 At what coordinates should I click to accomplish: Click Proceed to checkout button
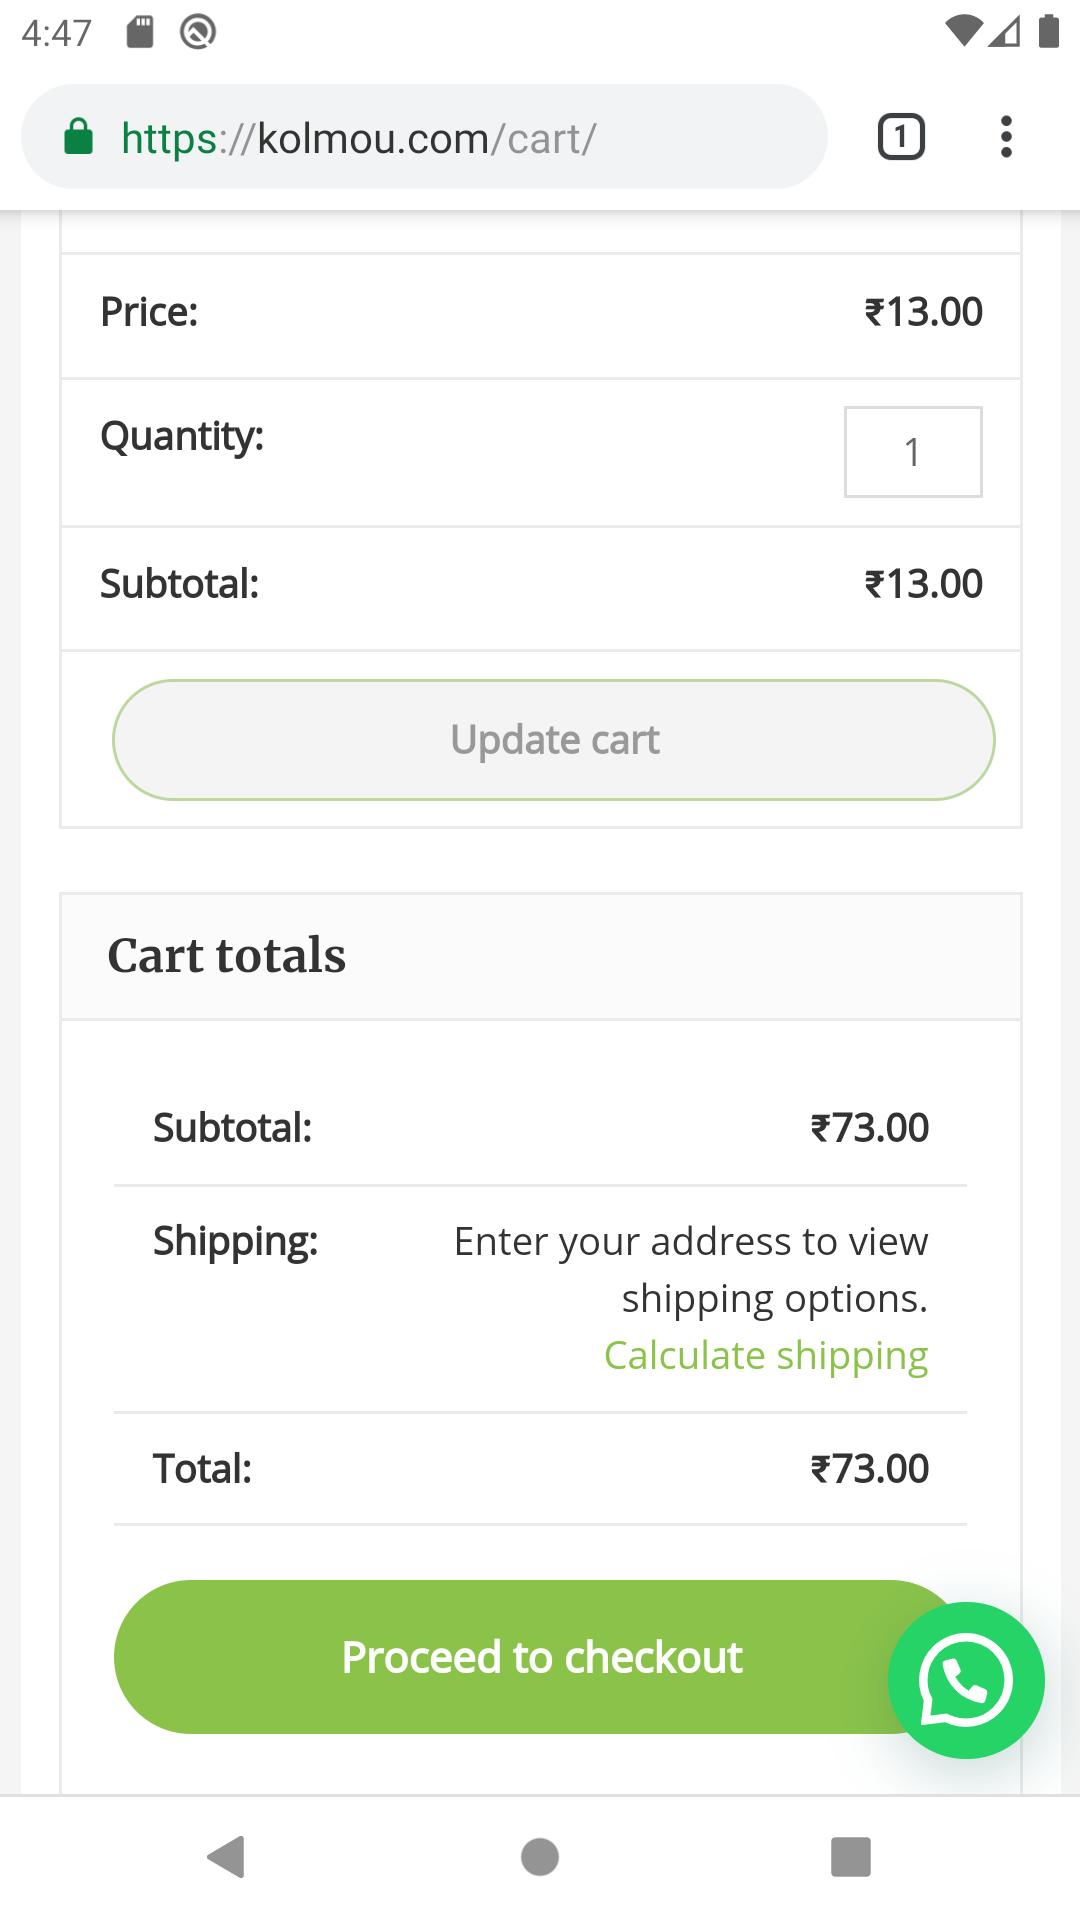[540, 1657]
